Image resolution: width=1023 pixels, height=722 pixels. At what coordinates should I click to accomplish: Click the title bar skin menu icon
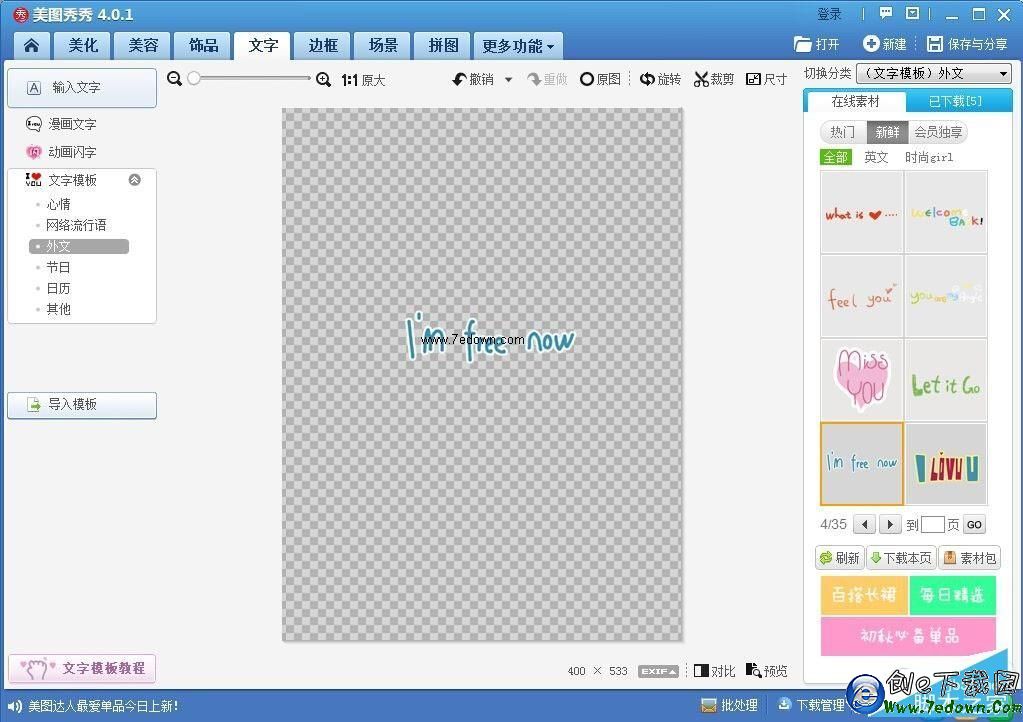(912, 13)
